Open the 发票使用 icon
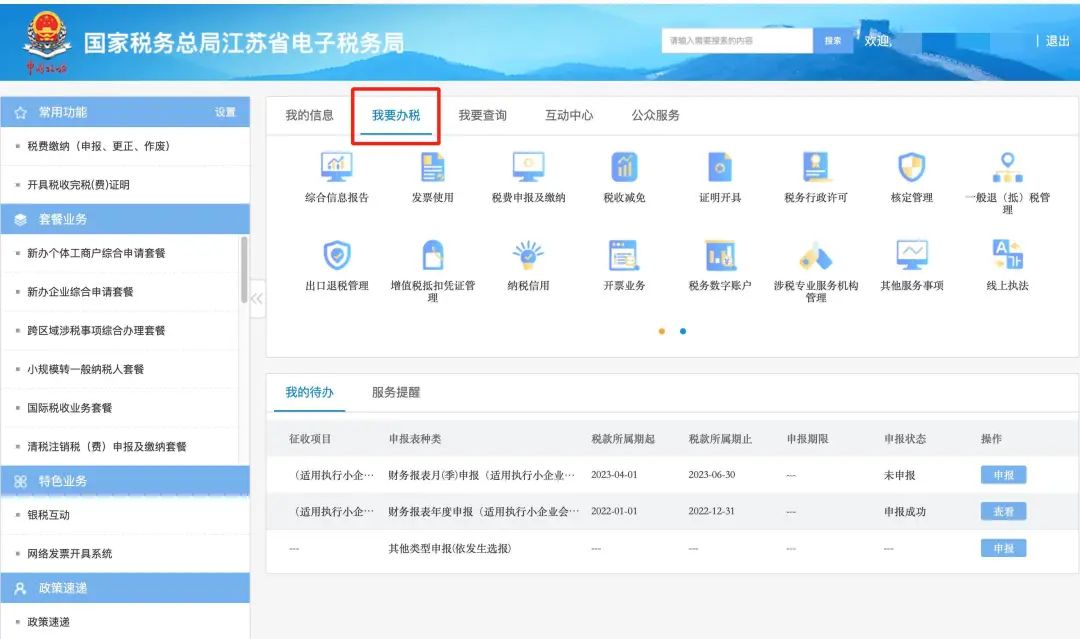 click(x=433, y=167)
